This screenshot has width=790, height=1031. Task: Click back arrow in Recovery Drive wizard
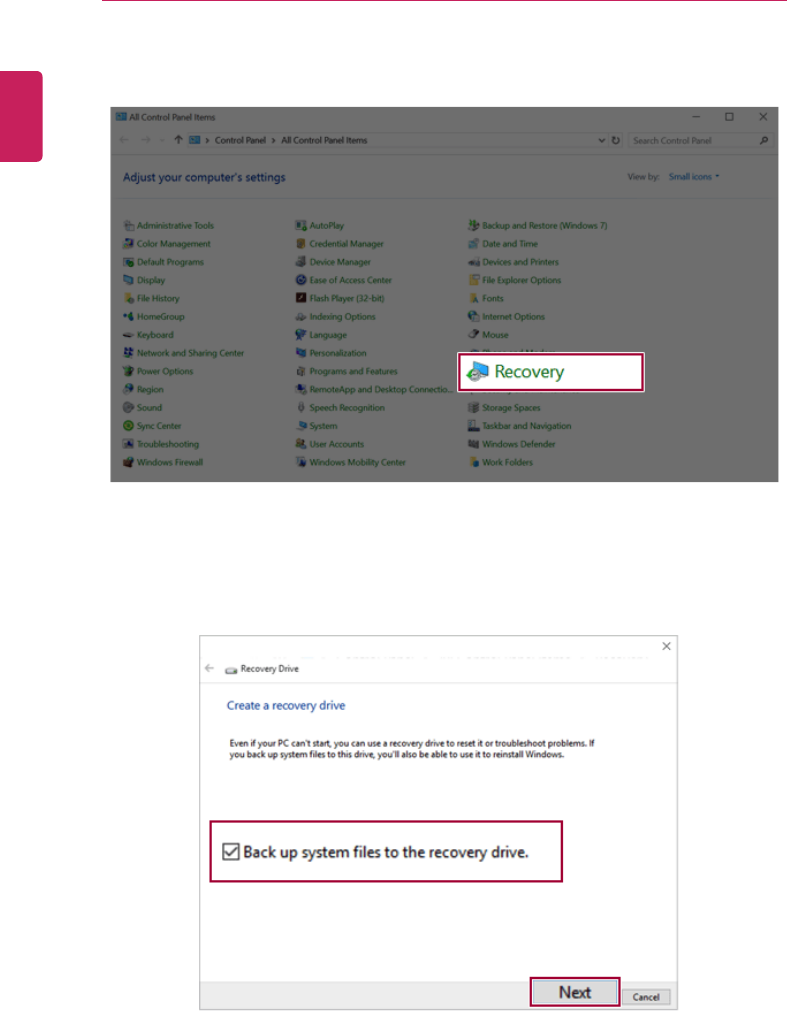pos(209,668)
